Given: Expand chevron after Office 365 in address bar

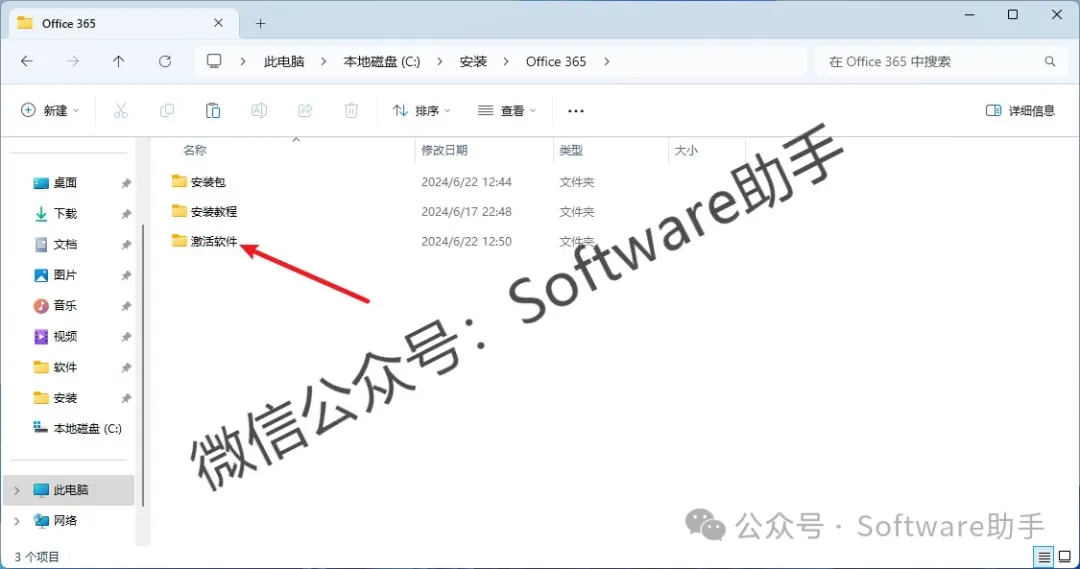Looking at the screenshot, I should 606,61.
